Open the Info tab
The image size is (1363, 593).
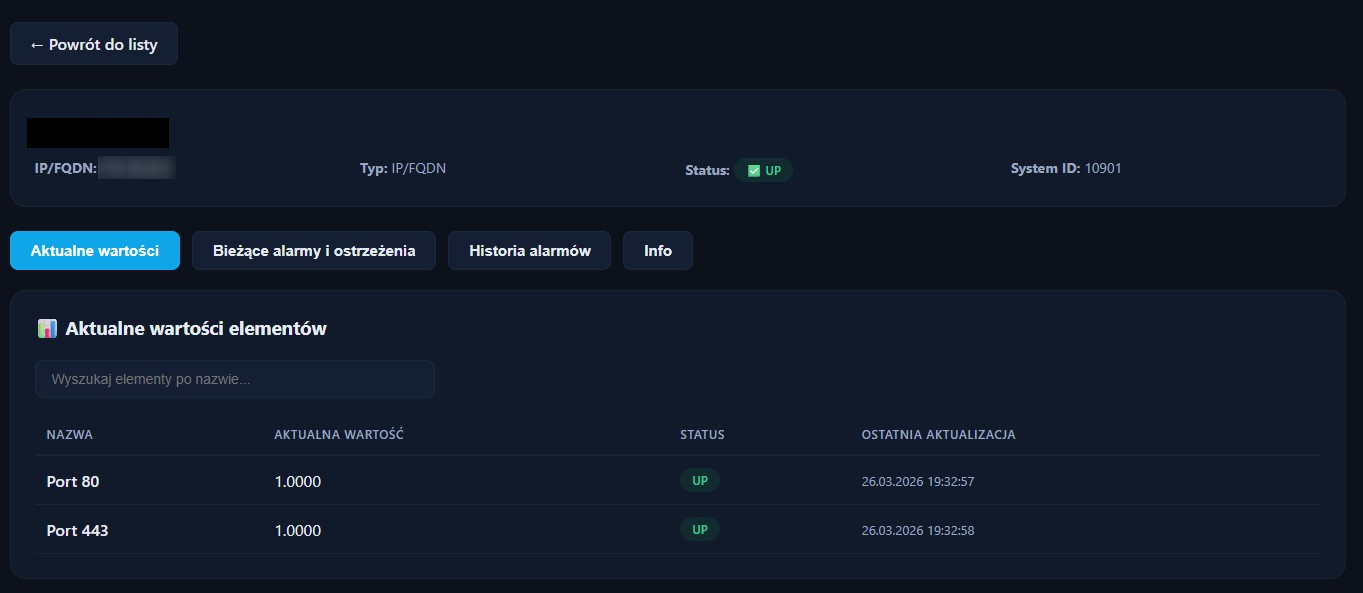coord(658,250)
